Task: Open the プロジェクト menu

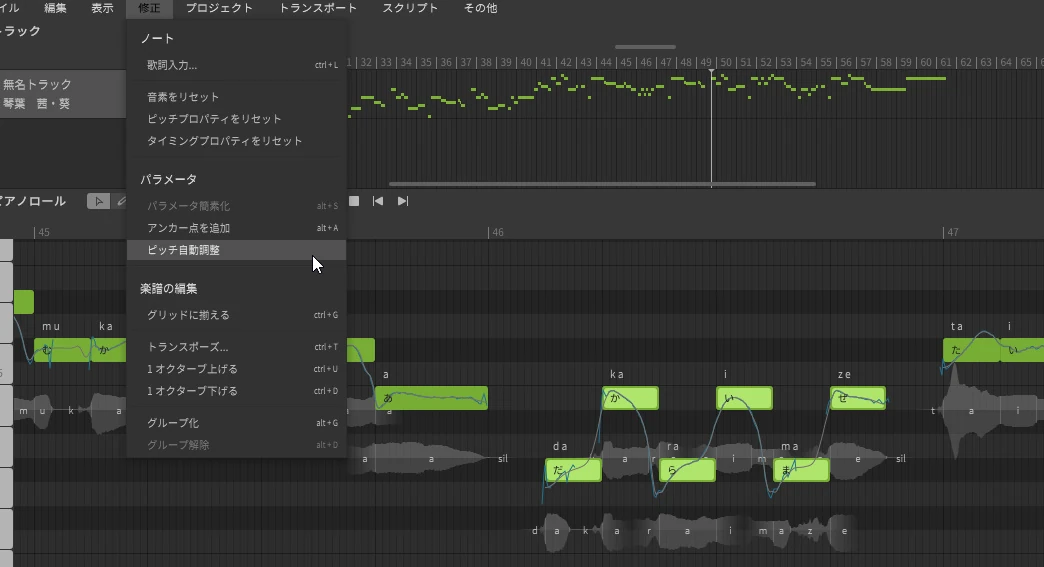Action: pos(219,8)
